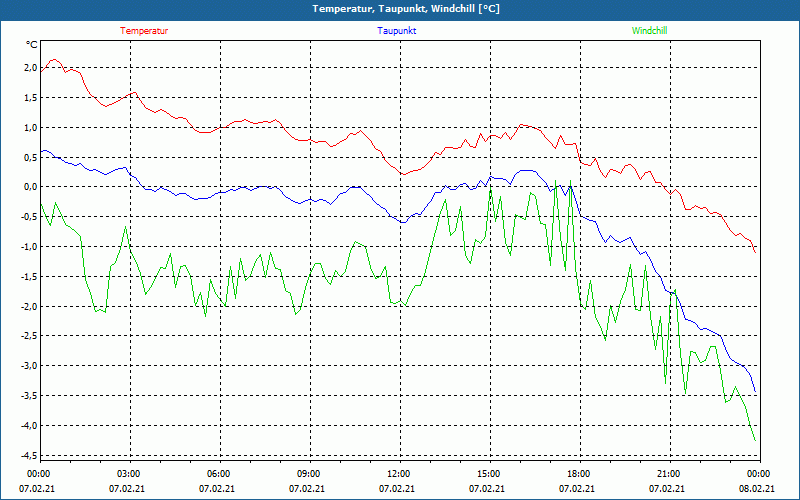Click the 09:00 time axis label
The image size is (800, 500).
point(310,474)
